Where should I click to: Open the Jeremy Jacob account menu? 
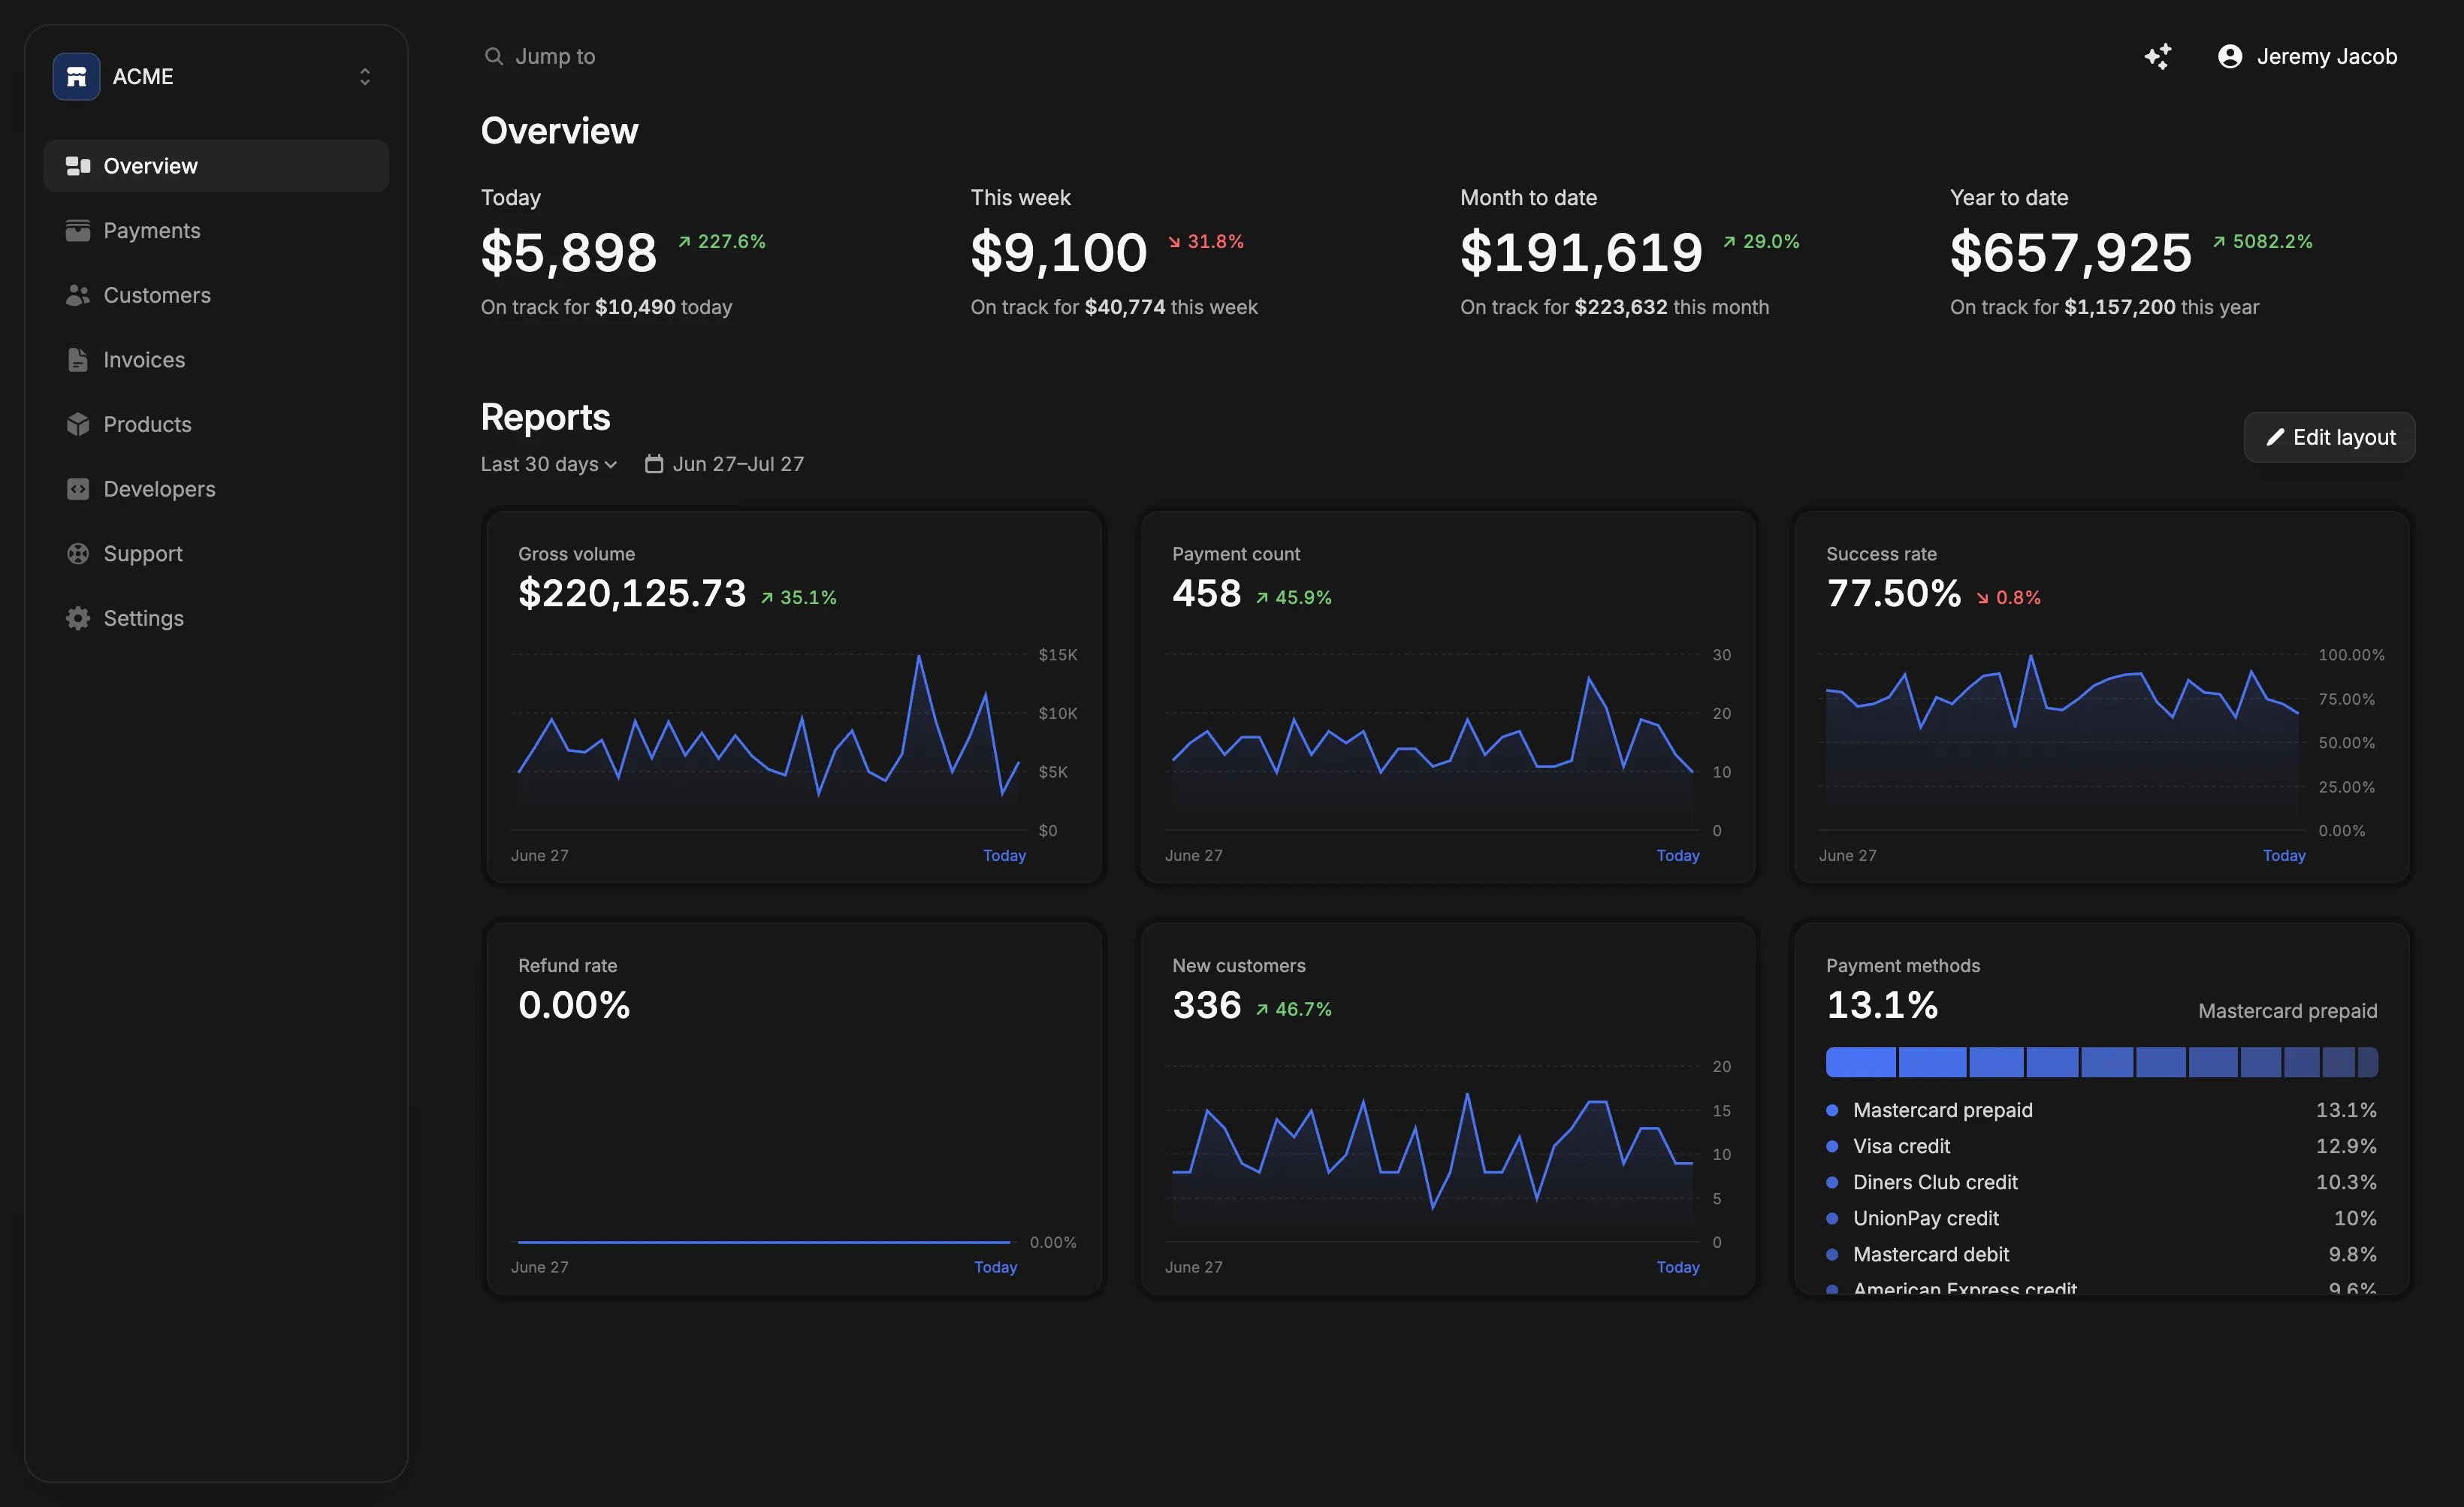(x=2307, y=56)
